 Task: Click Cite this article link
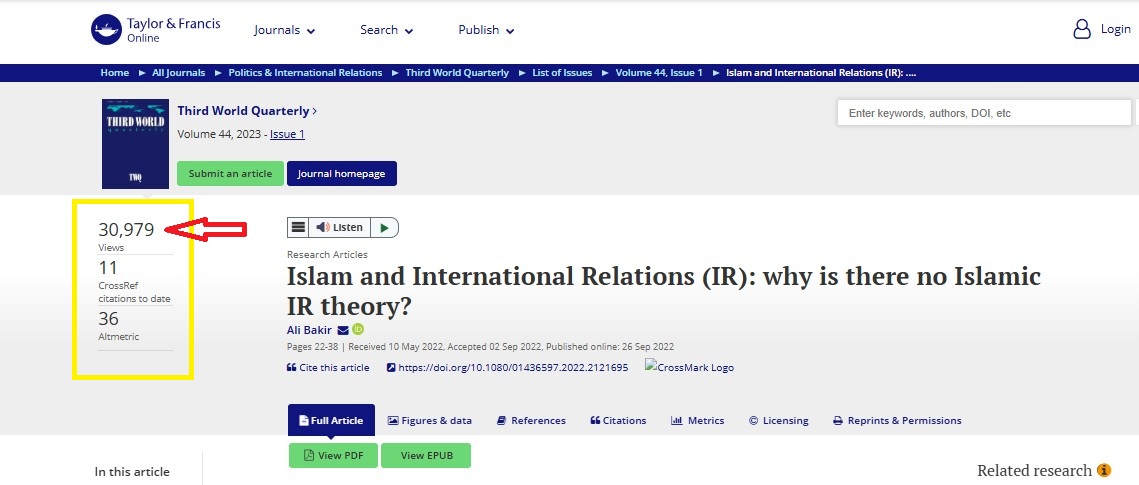click(328, 367)
